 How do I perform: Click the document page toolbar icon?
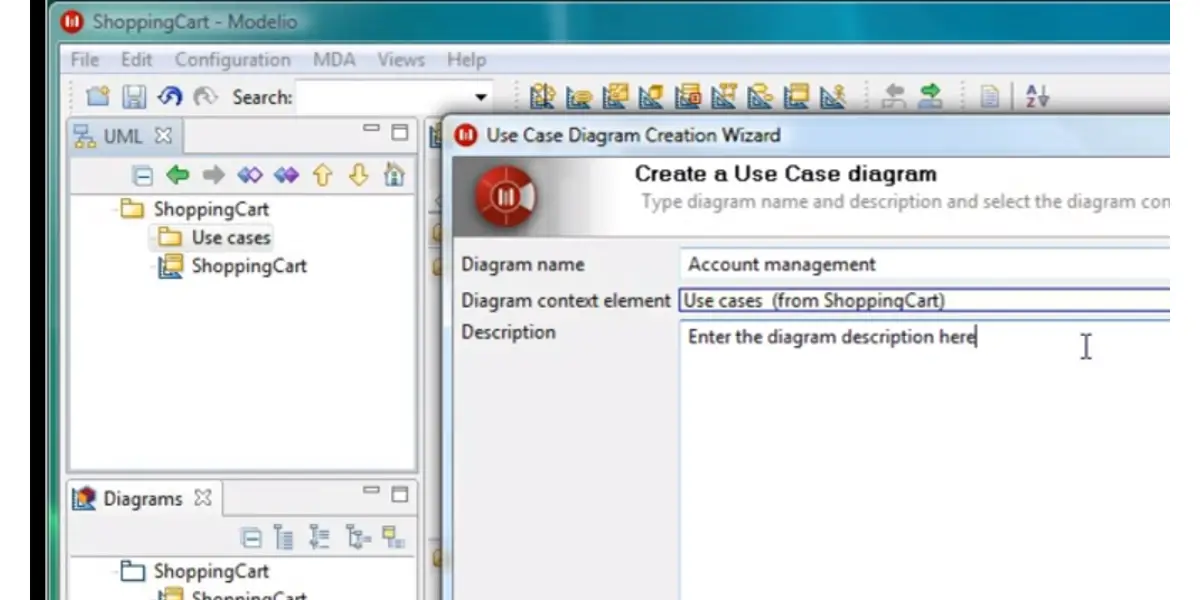[x=989, y=97]
